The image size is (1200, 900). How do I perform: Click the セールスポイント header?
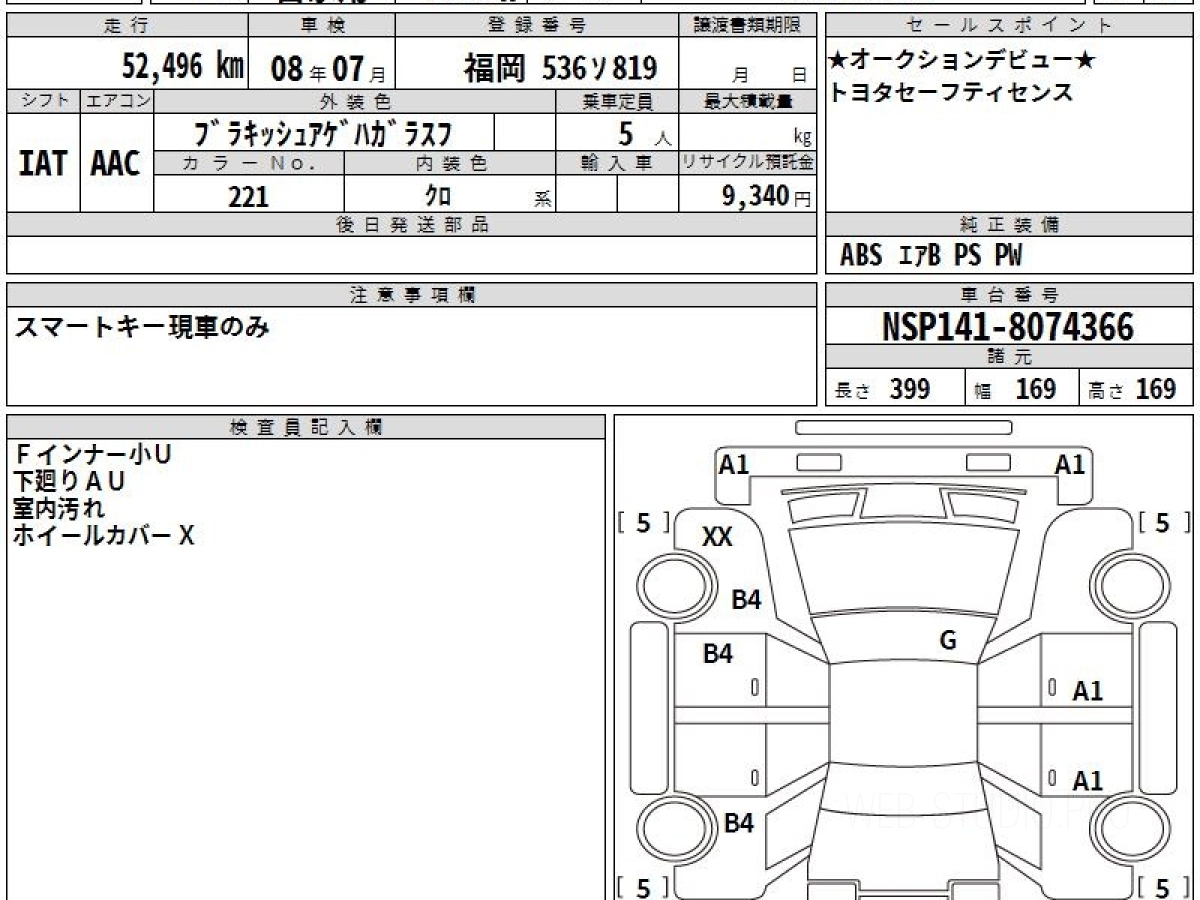[x=1010, y=26]
